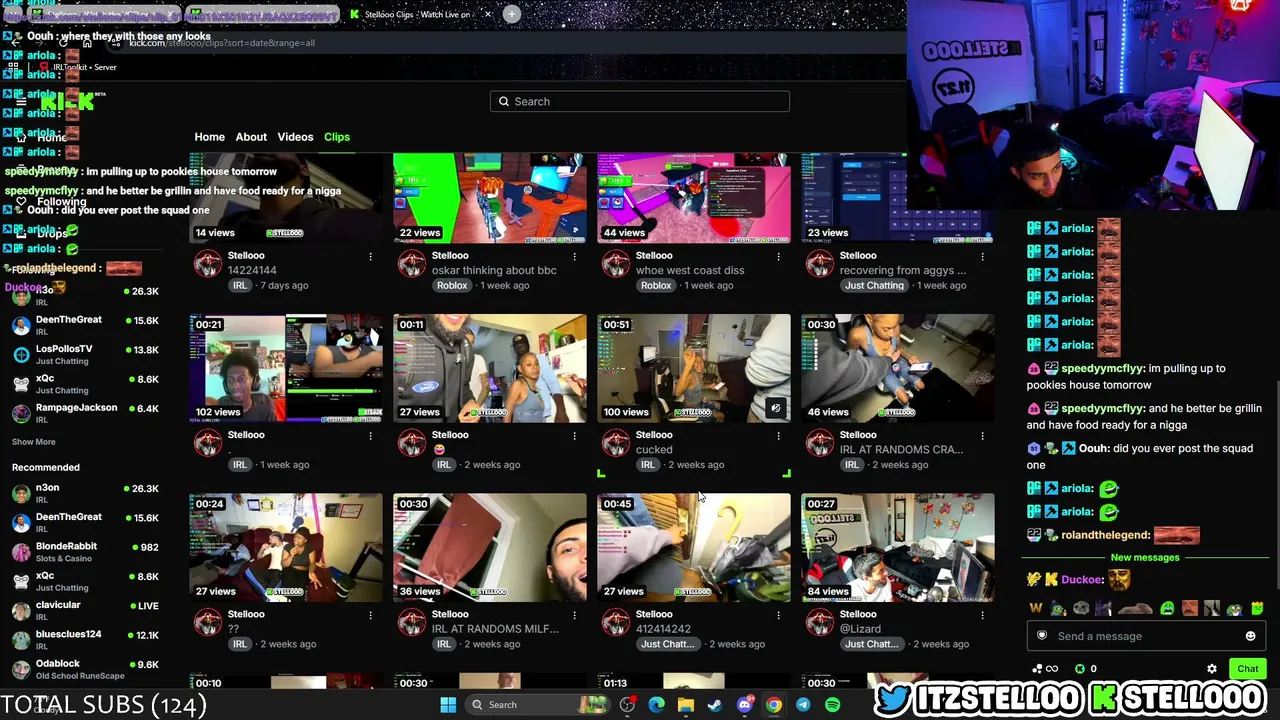
Task: Switch to Chrome in the taskbar
Action: pyautogui.click(x=774, y=705)
